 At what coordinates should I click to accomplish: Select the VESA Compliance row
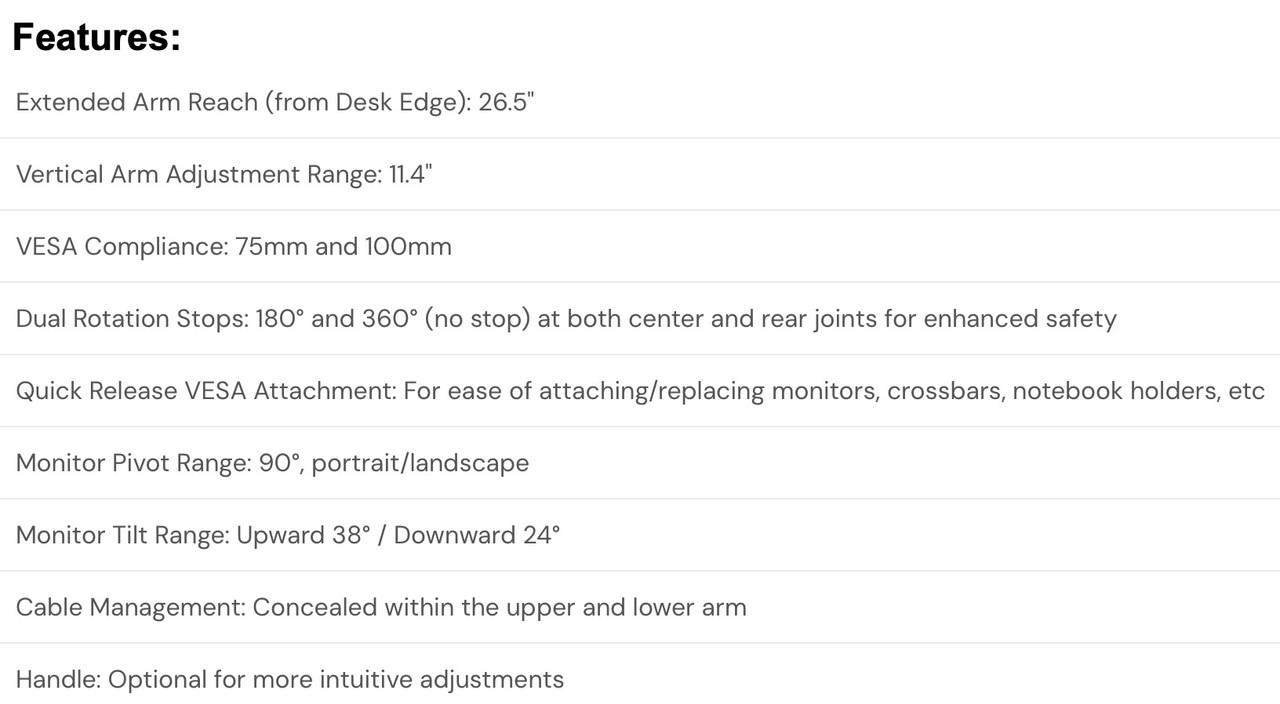[640, 246]
